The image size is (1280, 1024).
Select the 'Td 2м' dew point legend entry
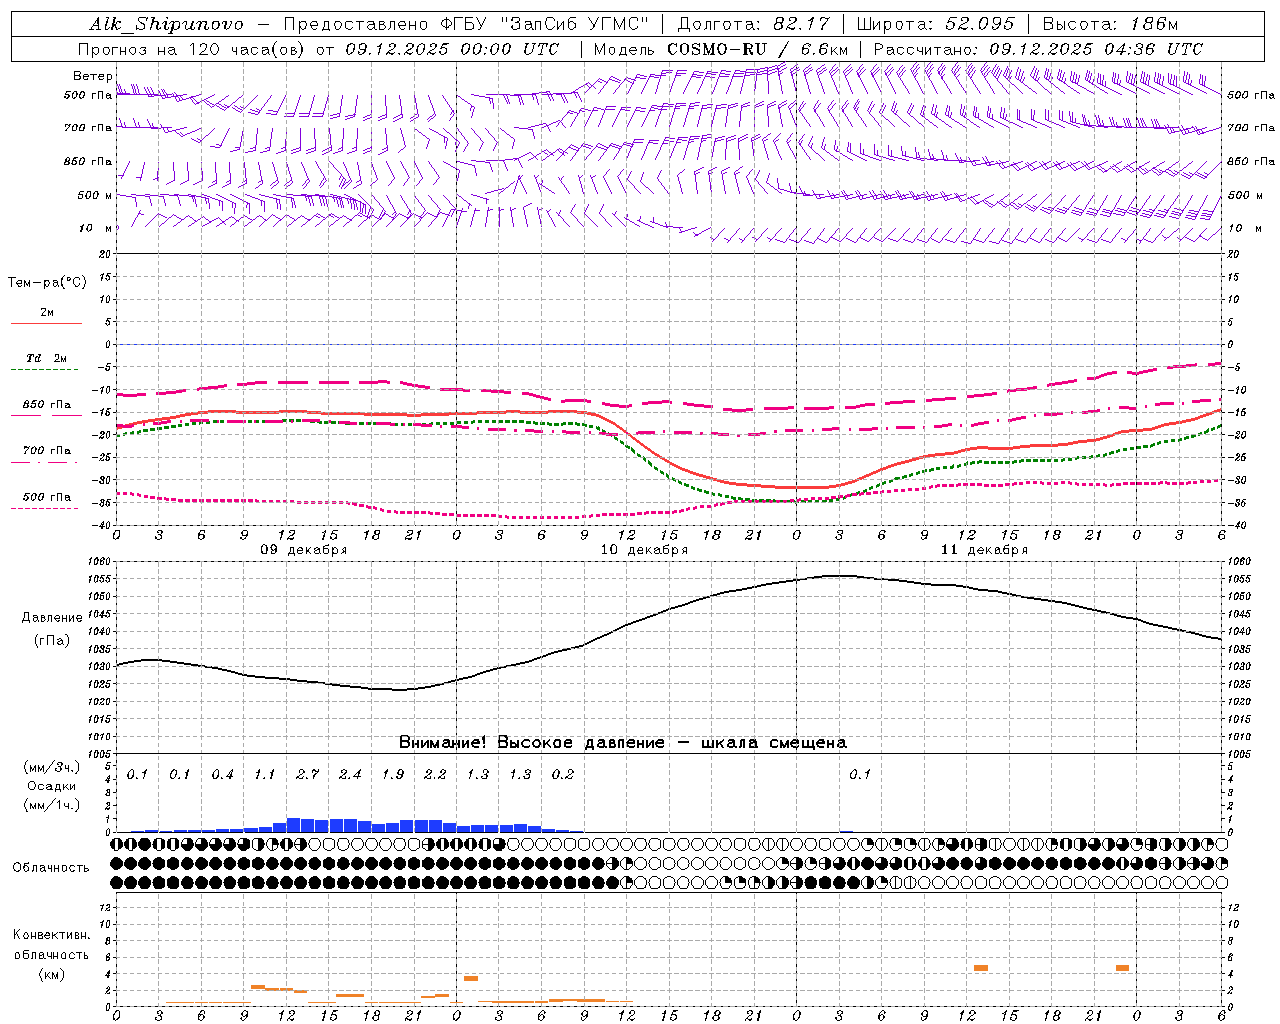coord(46,358)
